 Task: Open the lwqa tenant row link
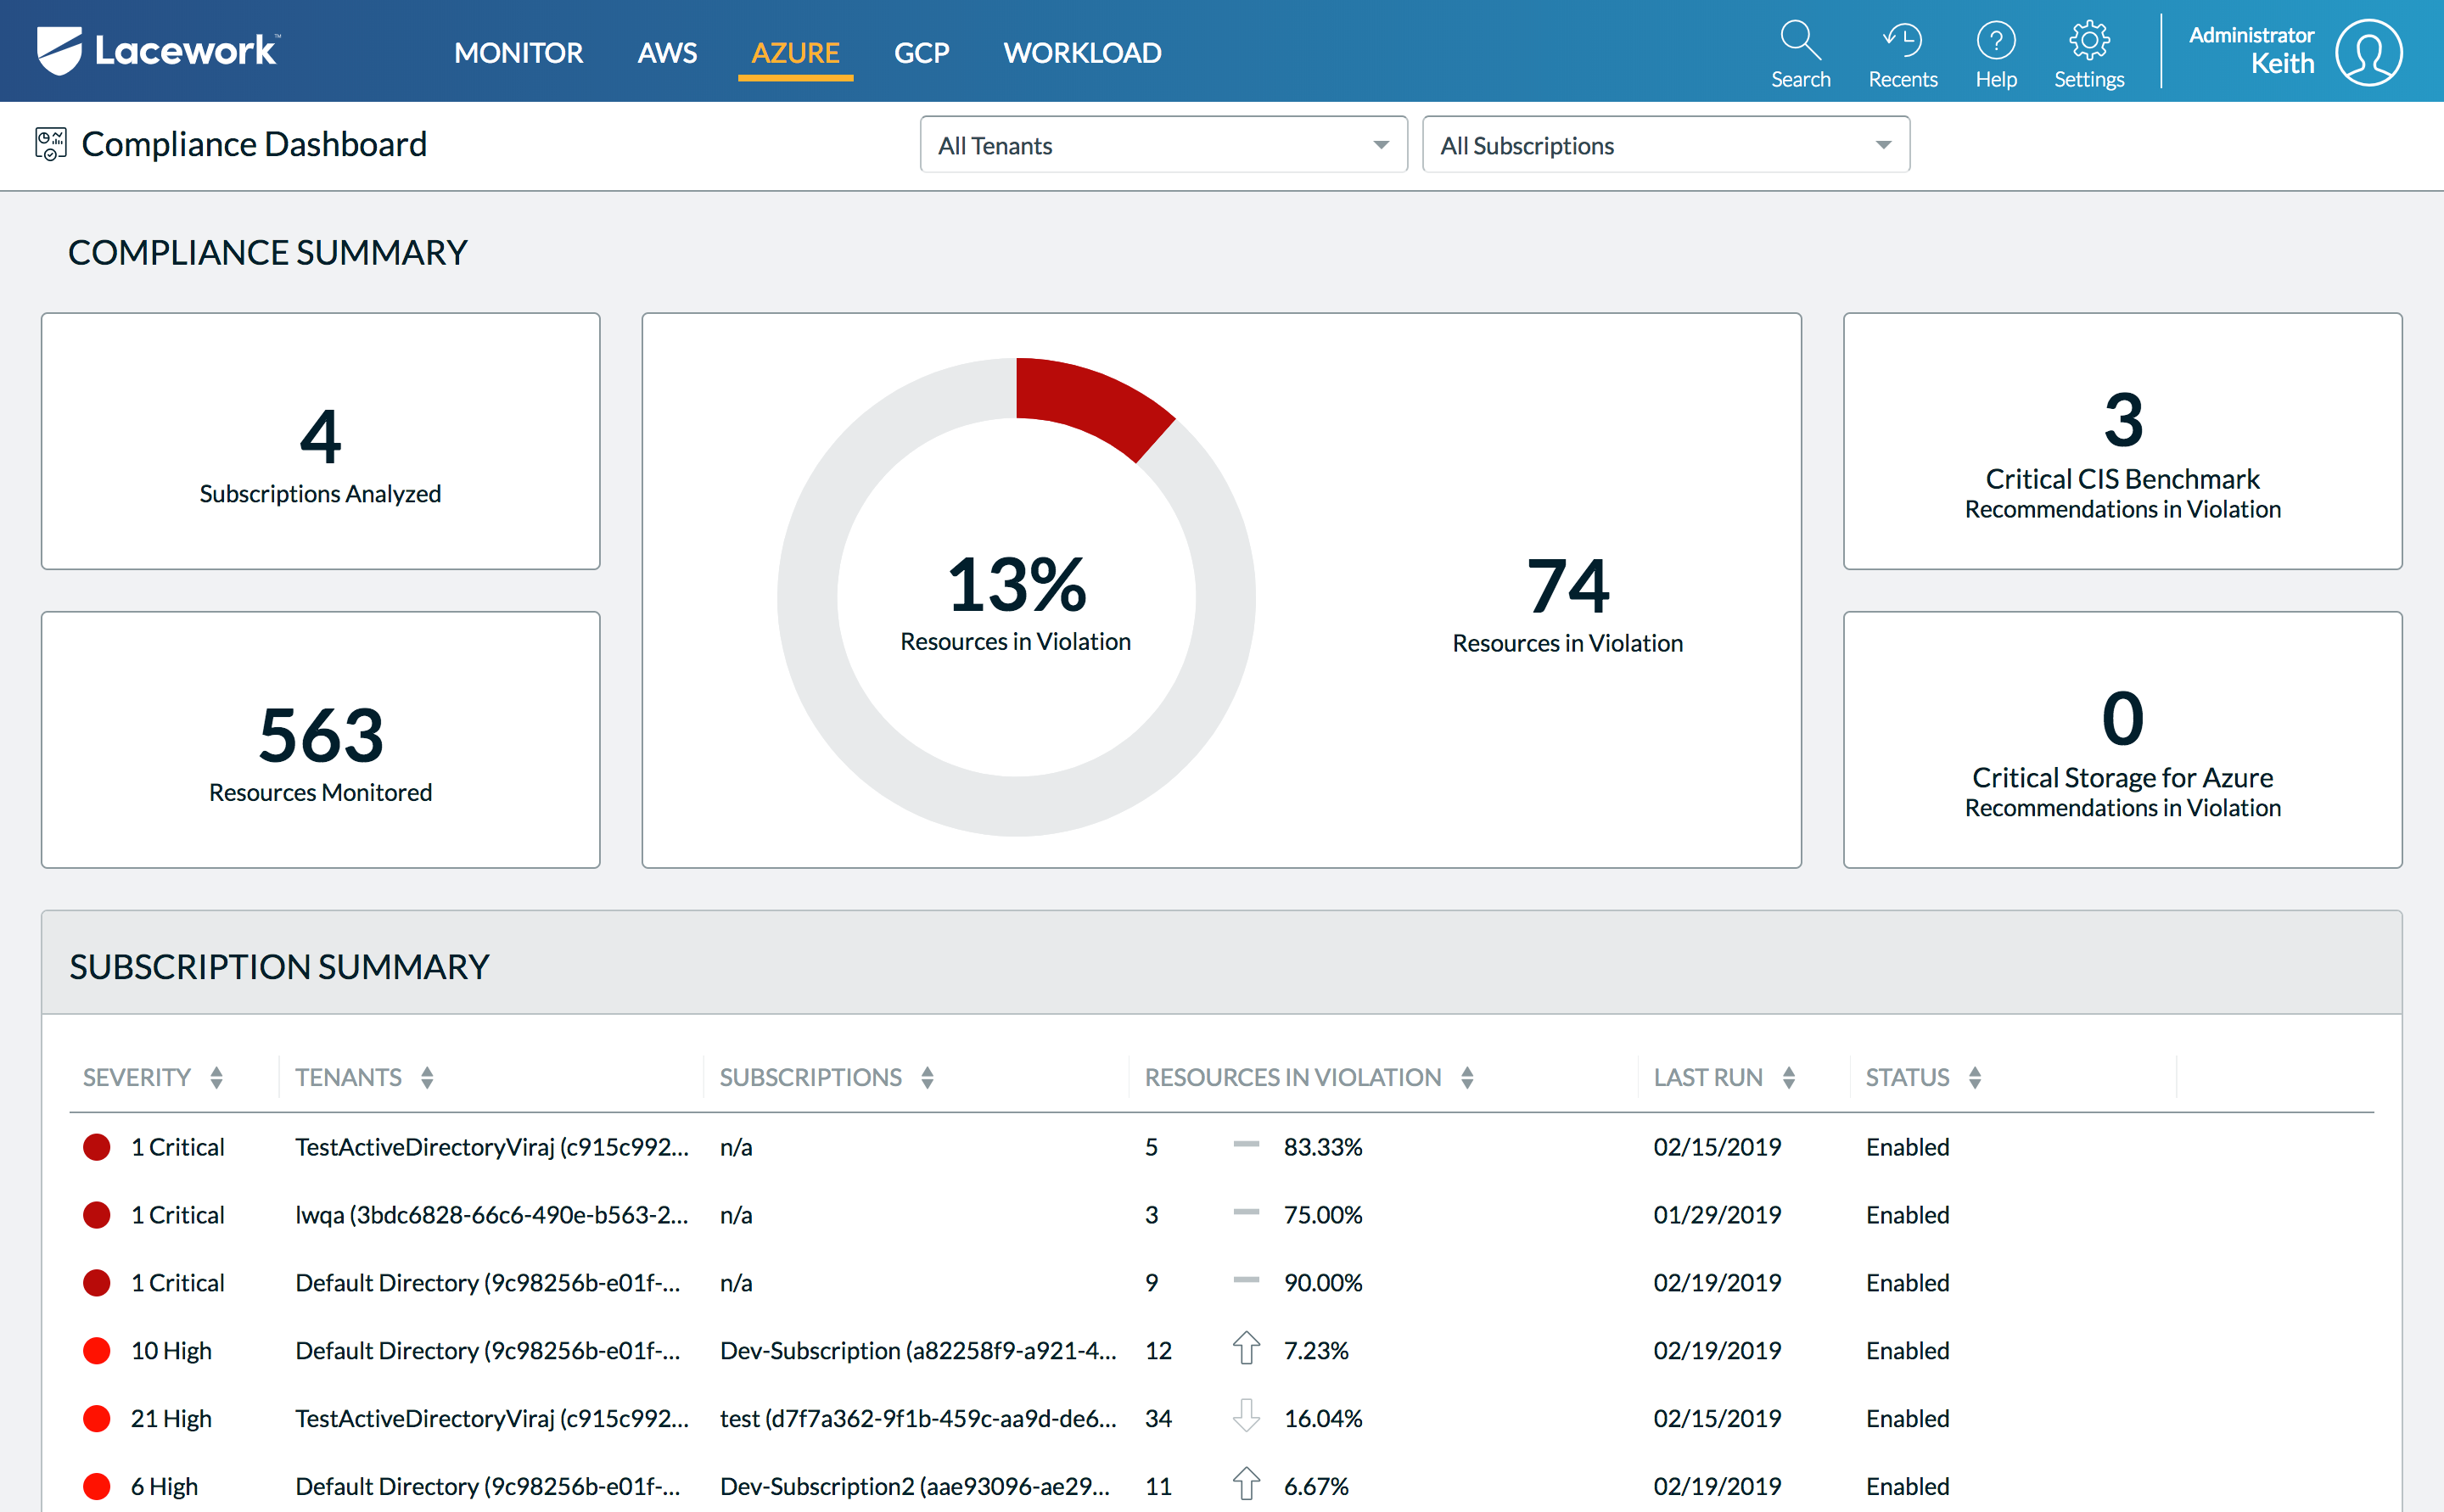[491, 1214]
